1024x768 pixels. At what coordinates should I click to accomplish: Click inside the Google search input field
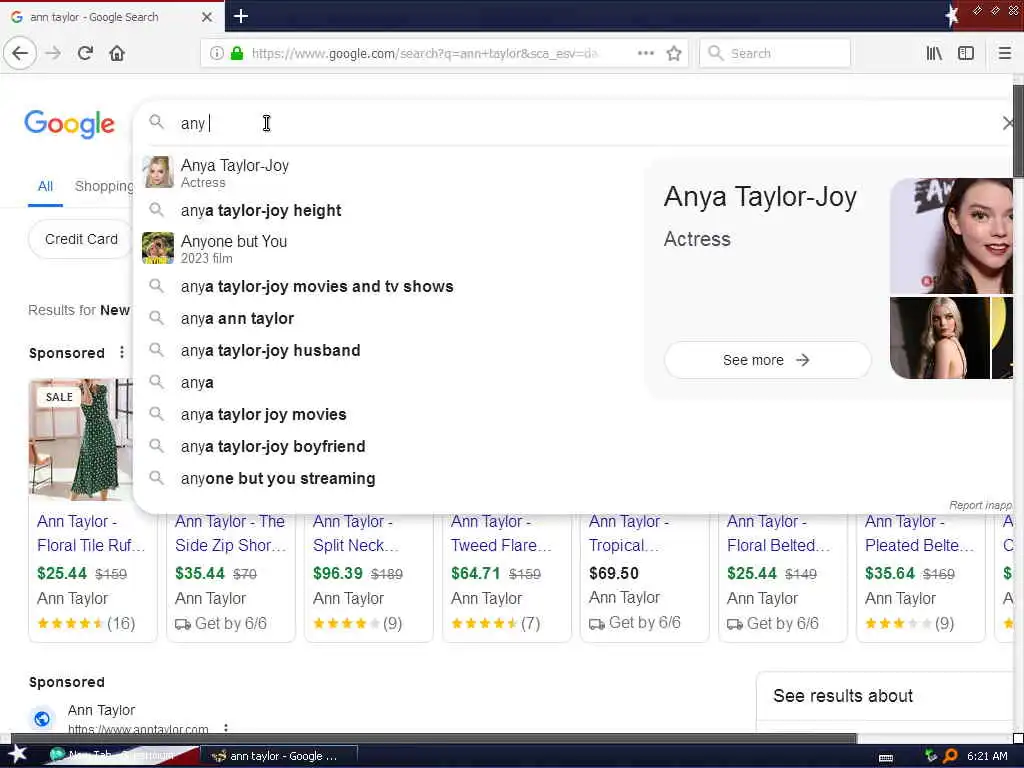coord(575,123)
